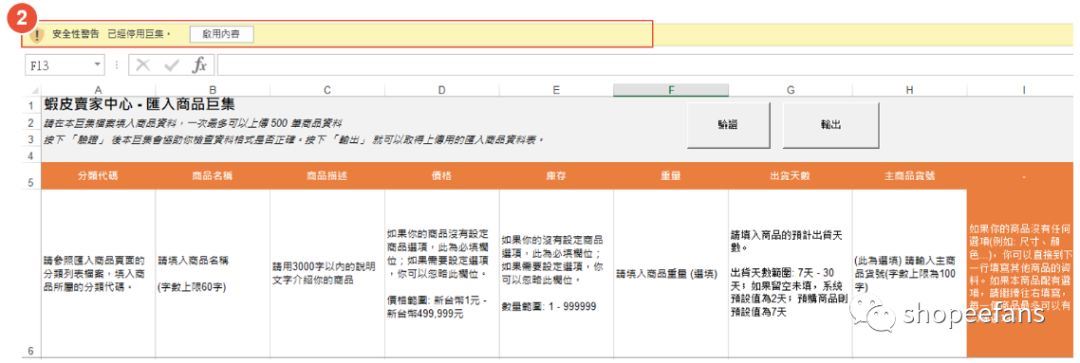Click row 3 instruction line starting 按下「驗證」
The width and height of the screenshot is (1080, 363).
click(x=293, y=140)
